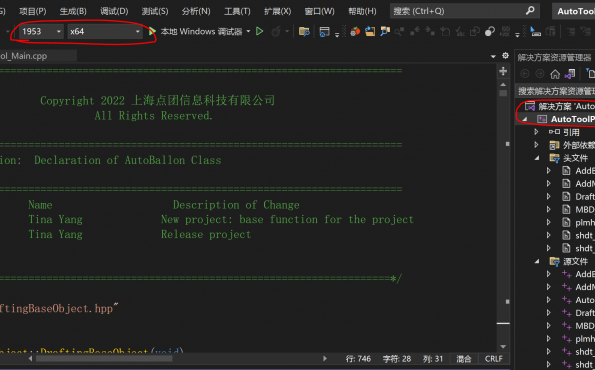This screenshot has width=595, height=370.
Task: Select the Draft source file under 源文件
Action: click(x=584, y=313)
